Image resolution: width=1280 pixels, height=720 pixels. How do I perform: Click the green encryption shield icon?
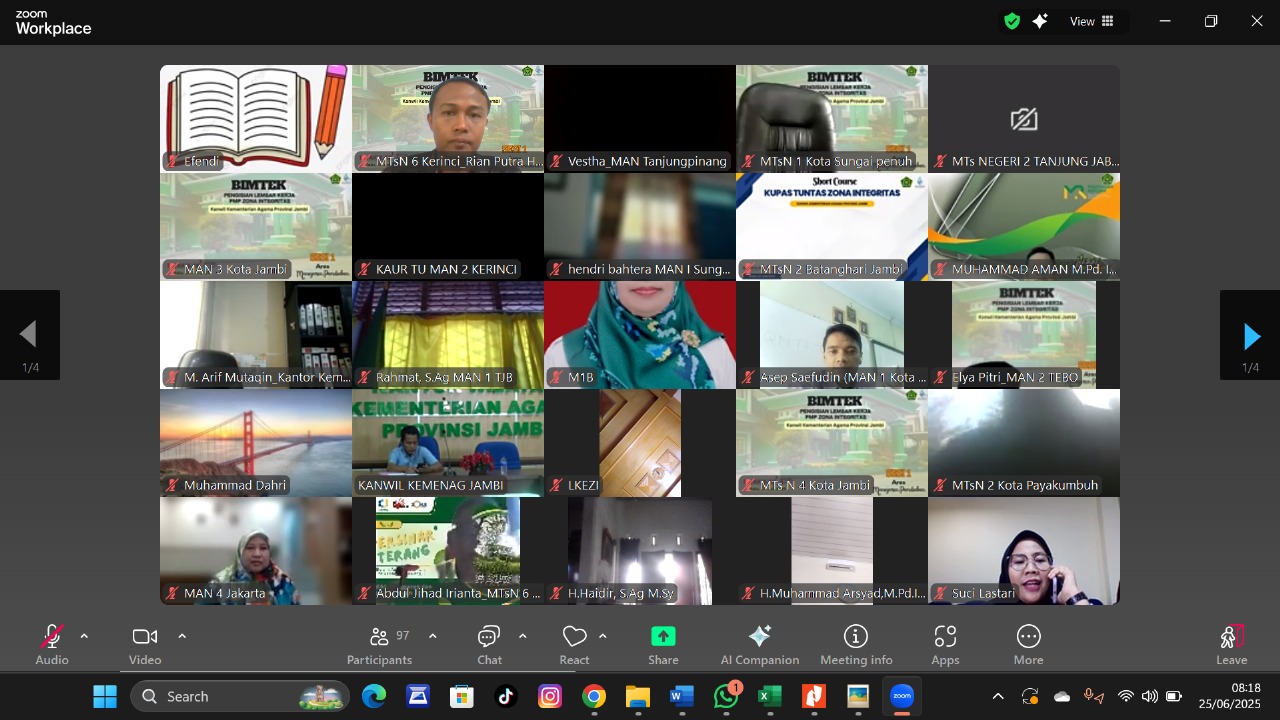pyautogui.click(x=1012, y=21)
